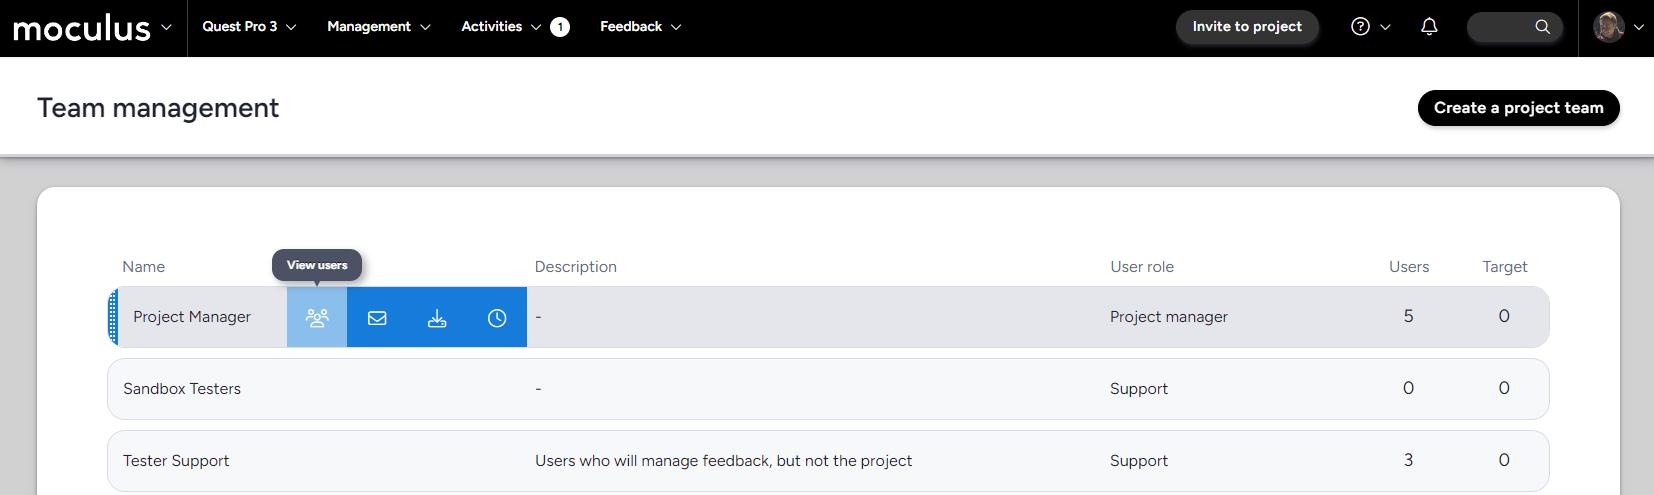Image resolution: width=1654 pixels, height=495 pixels.
Task: Click the download icon in the Project Manager row
Action: click(x=437, y=318)
